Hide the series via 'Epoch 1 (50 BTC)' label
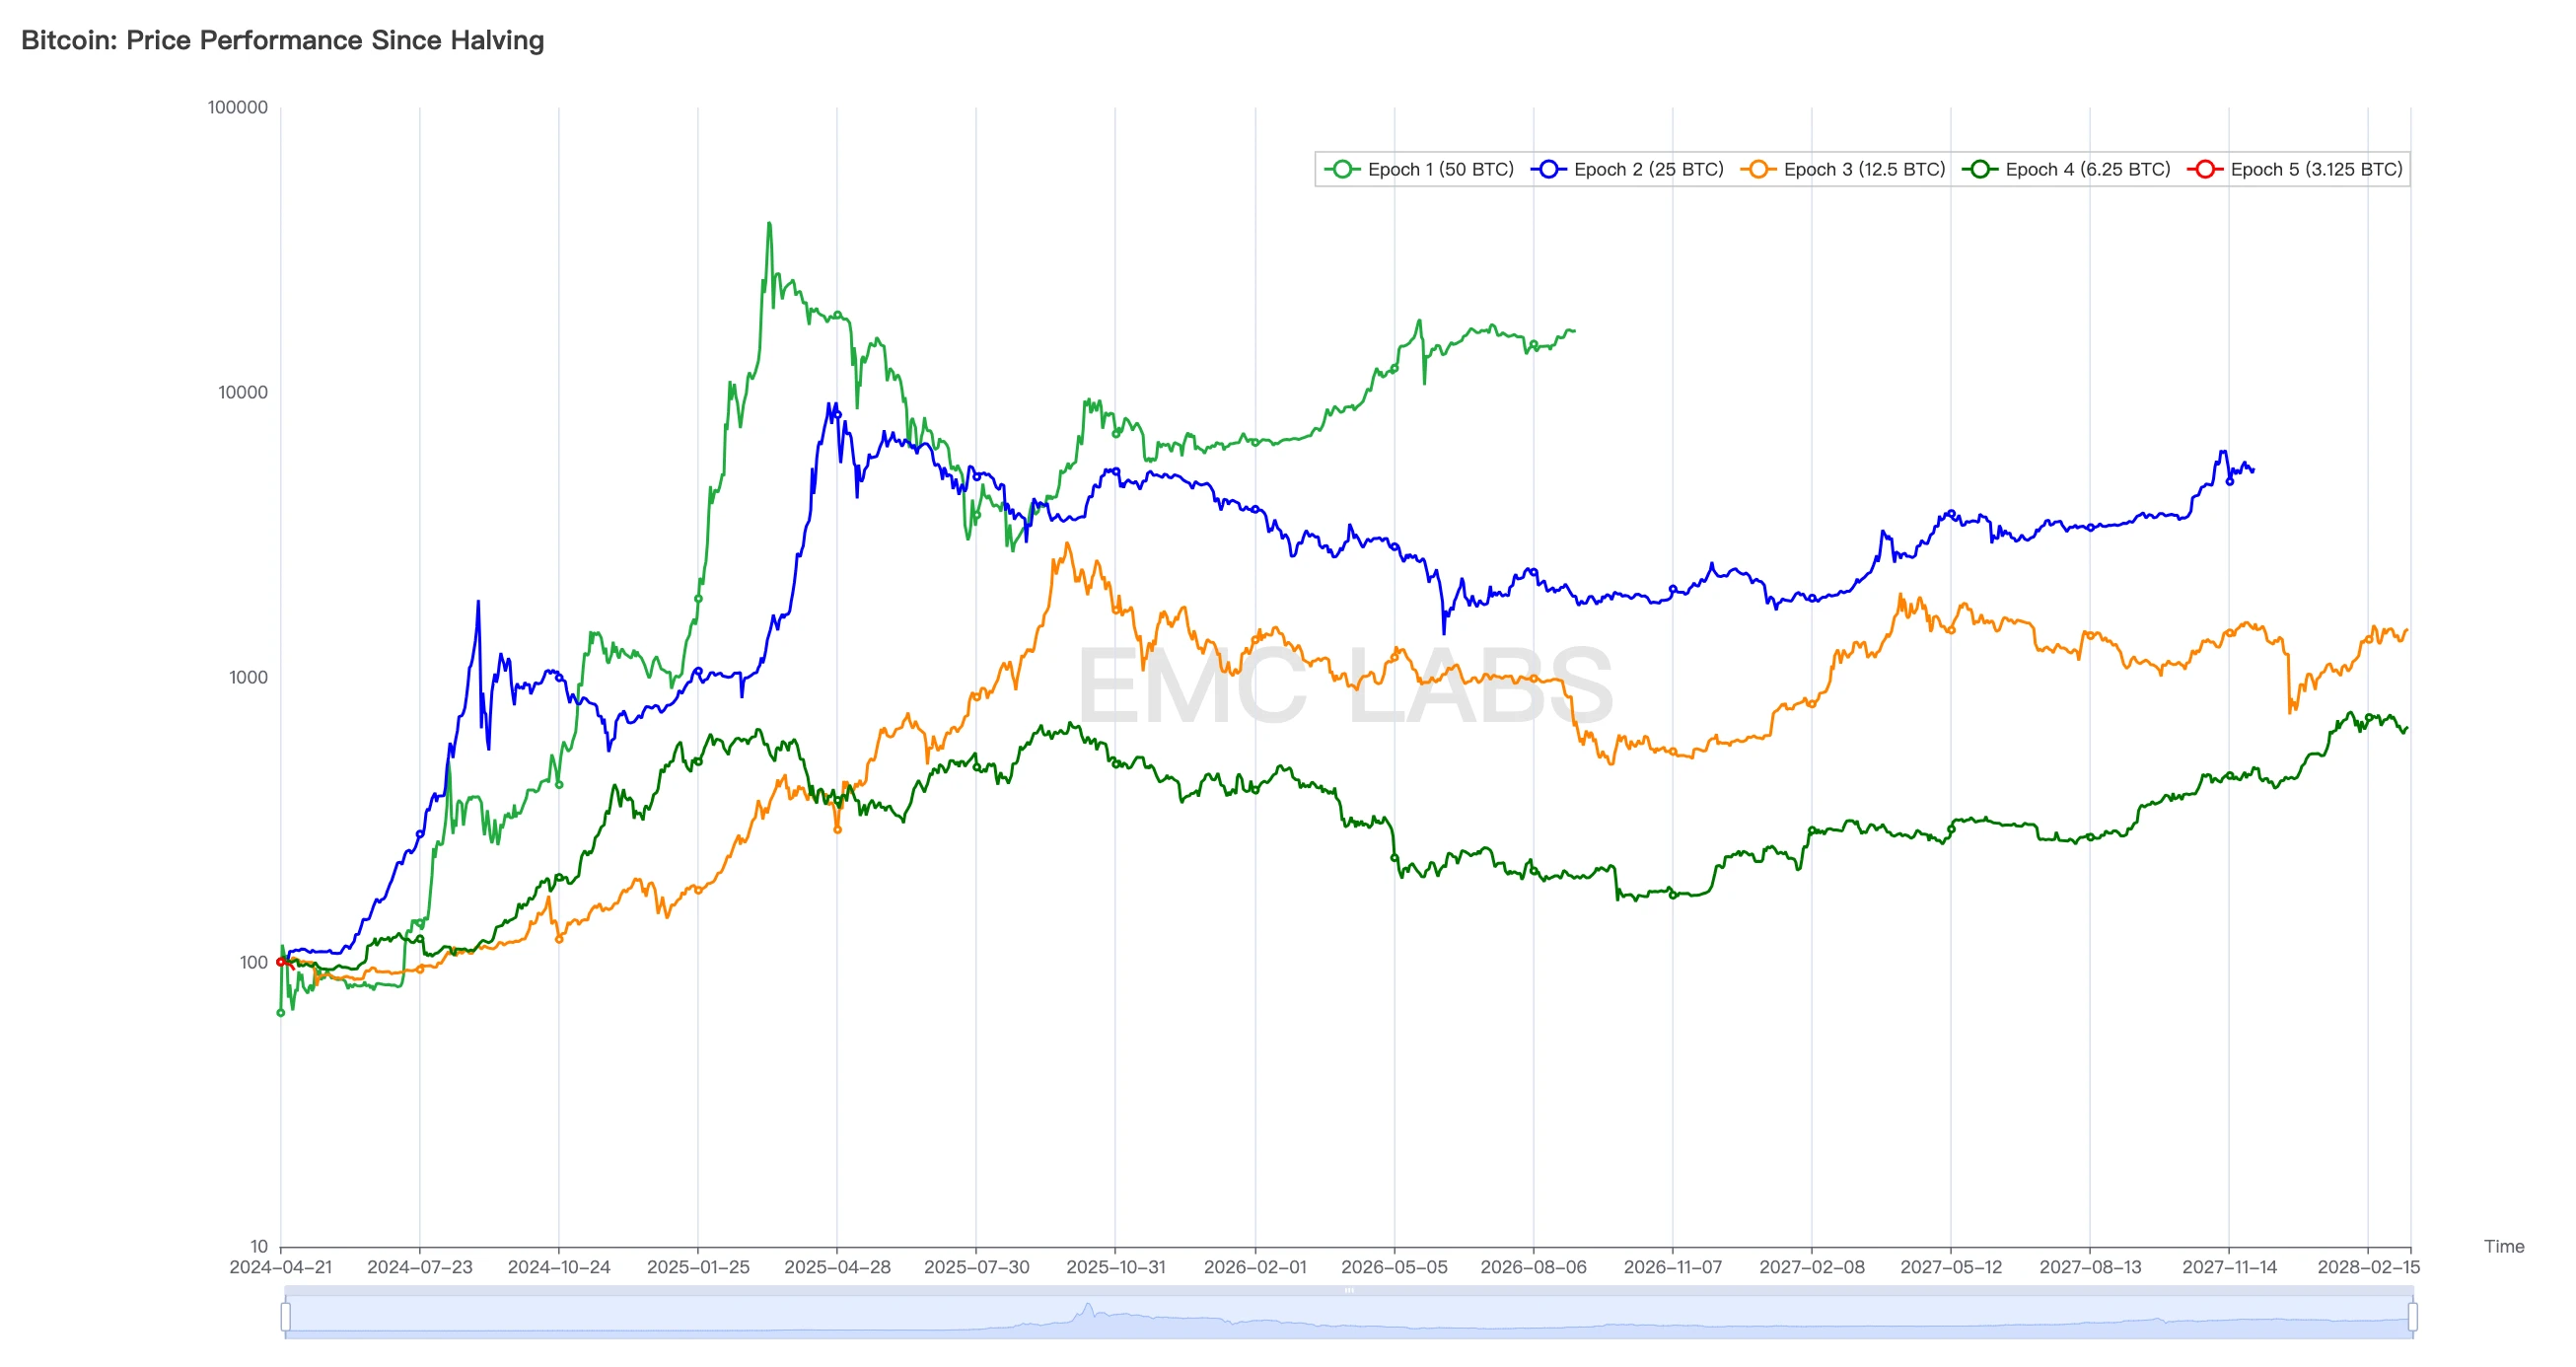The height and width of the screenshot is (1367, 2576). pyautogui.click(x=1440, y=169)
